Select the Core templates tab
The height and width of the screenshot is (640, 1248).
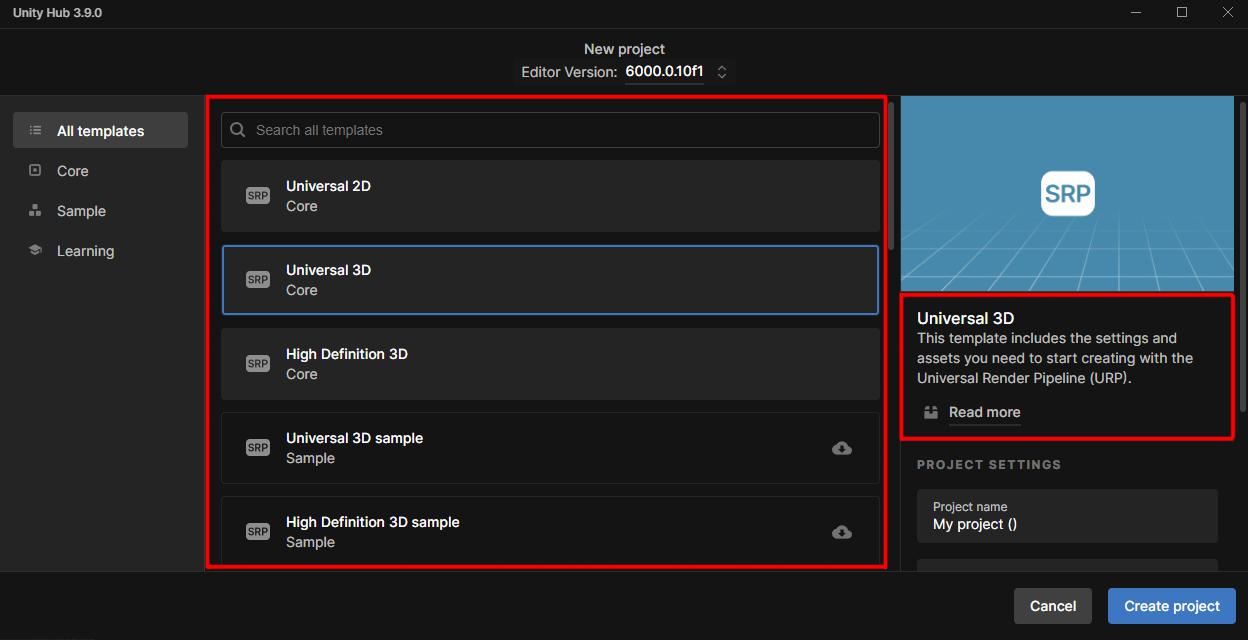[100, 170]
